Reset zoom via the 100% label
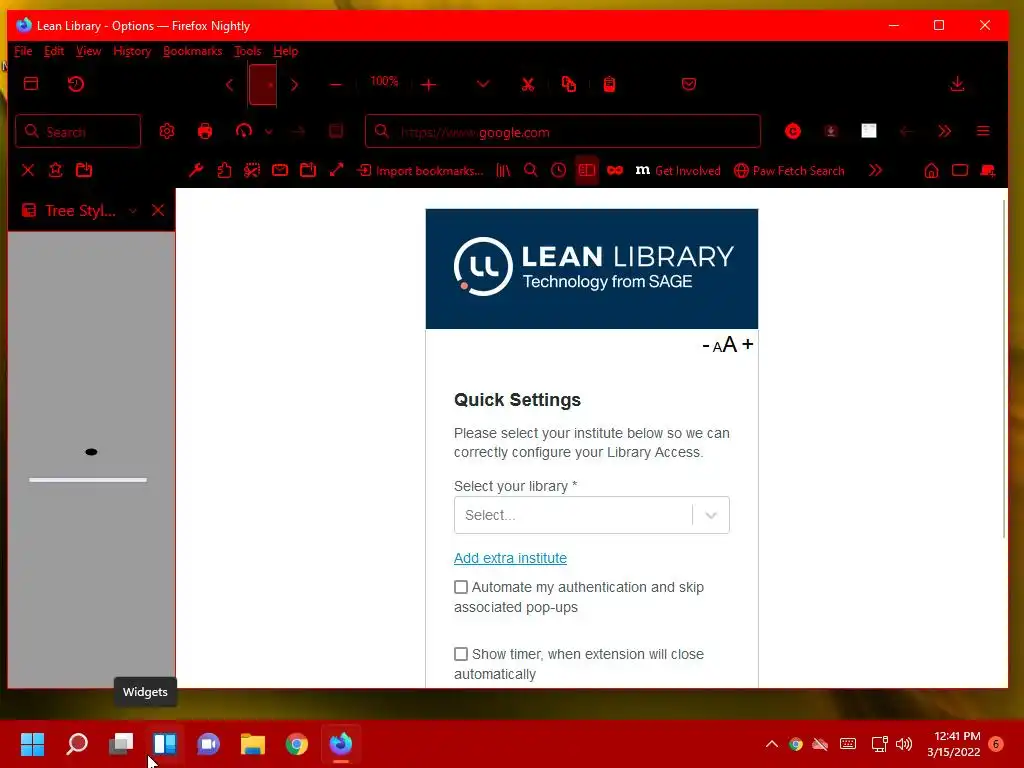Image resolution: width=1024 pixels, height=768 pixels. coord(384,82)
